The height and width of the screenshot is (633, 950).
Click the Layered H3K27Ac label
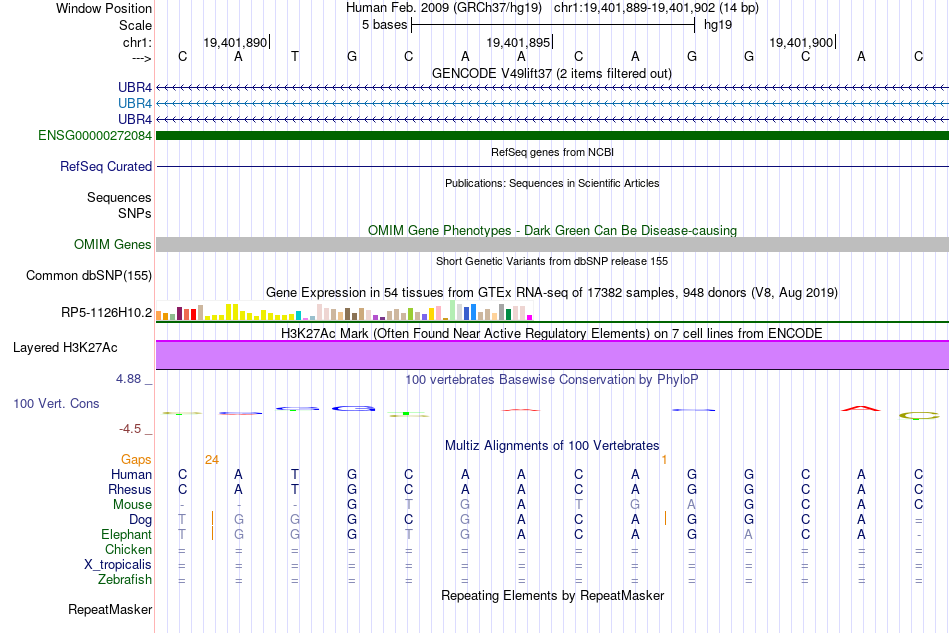coord(65,348)
